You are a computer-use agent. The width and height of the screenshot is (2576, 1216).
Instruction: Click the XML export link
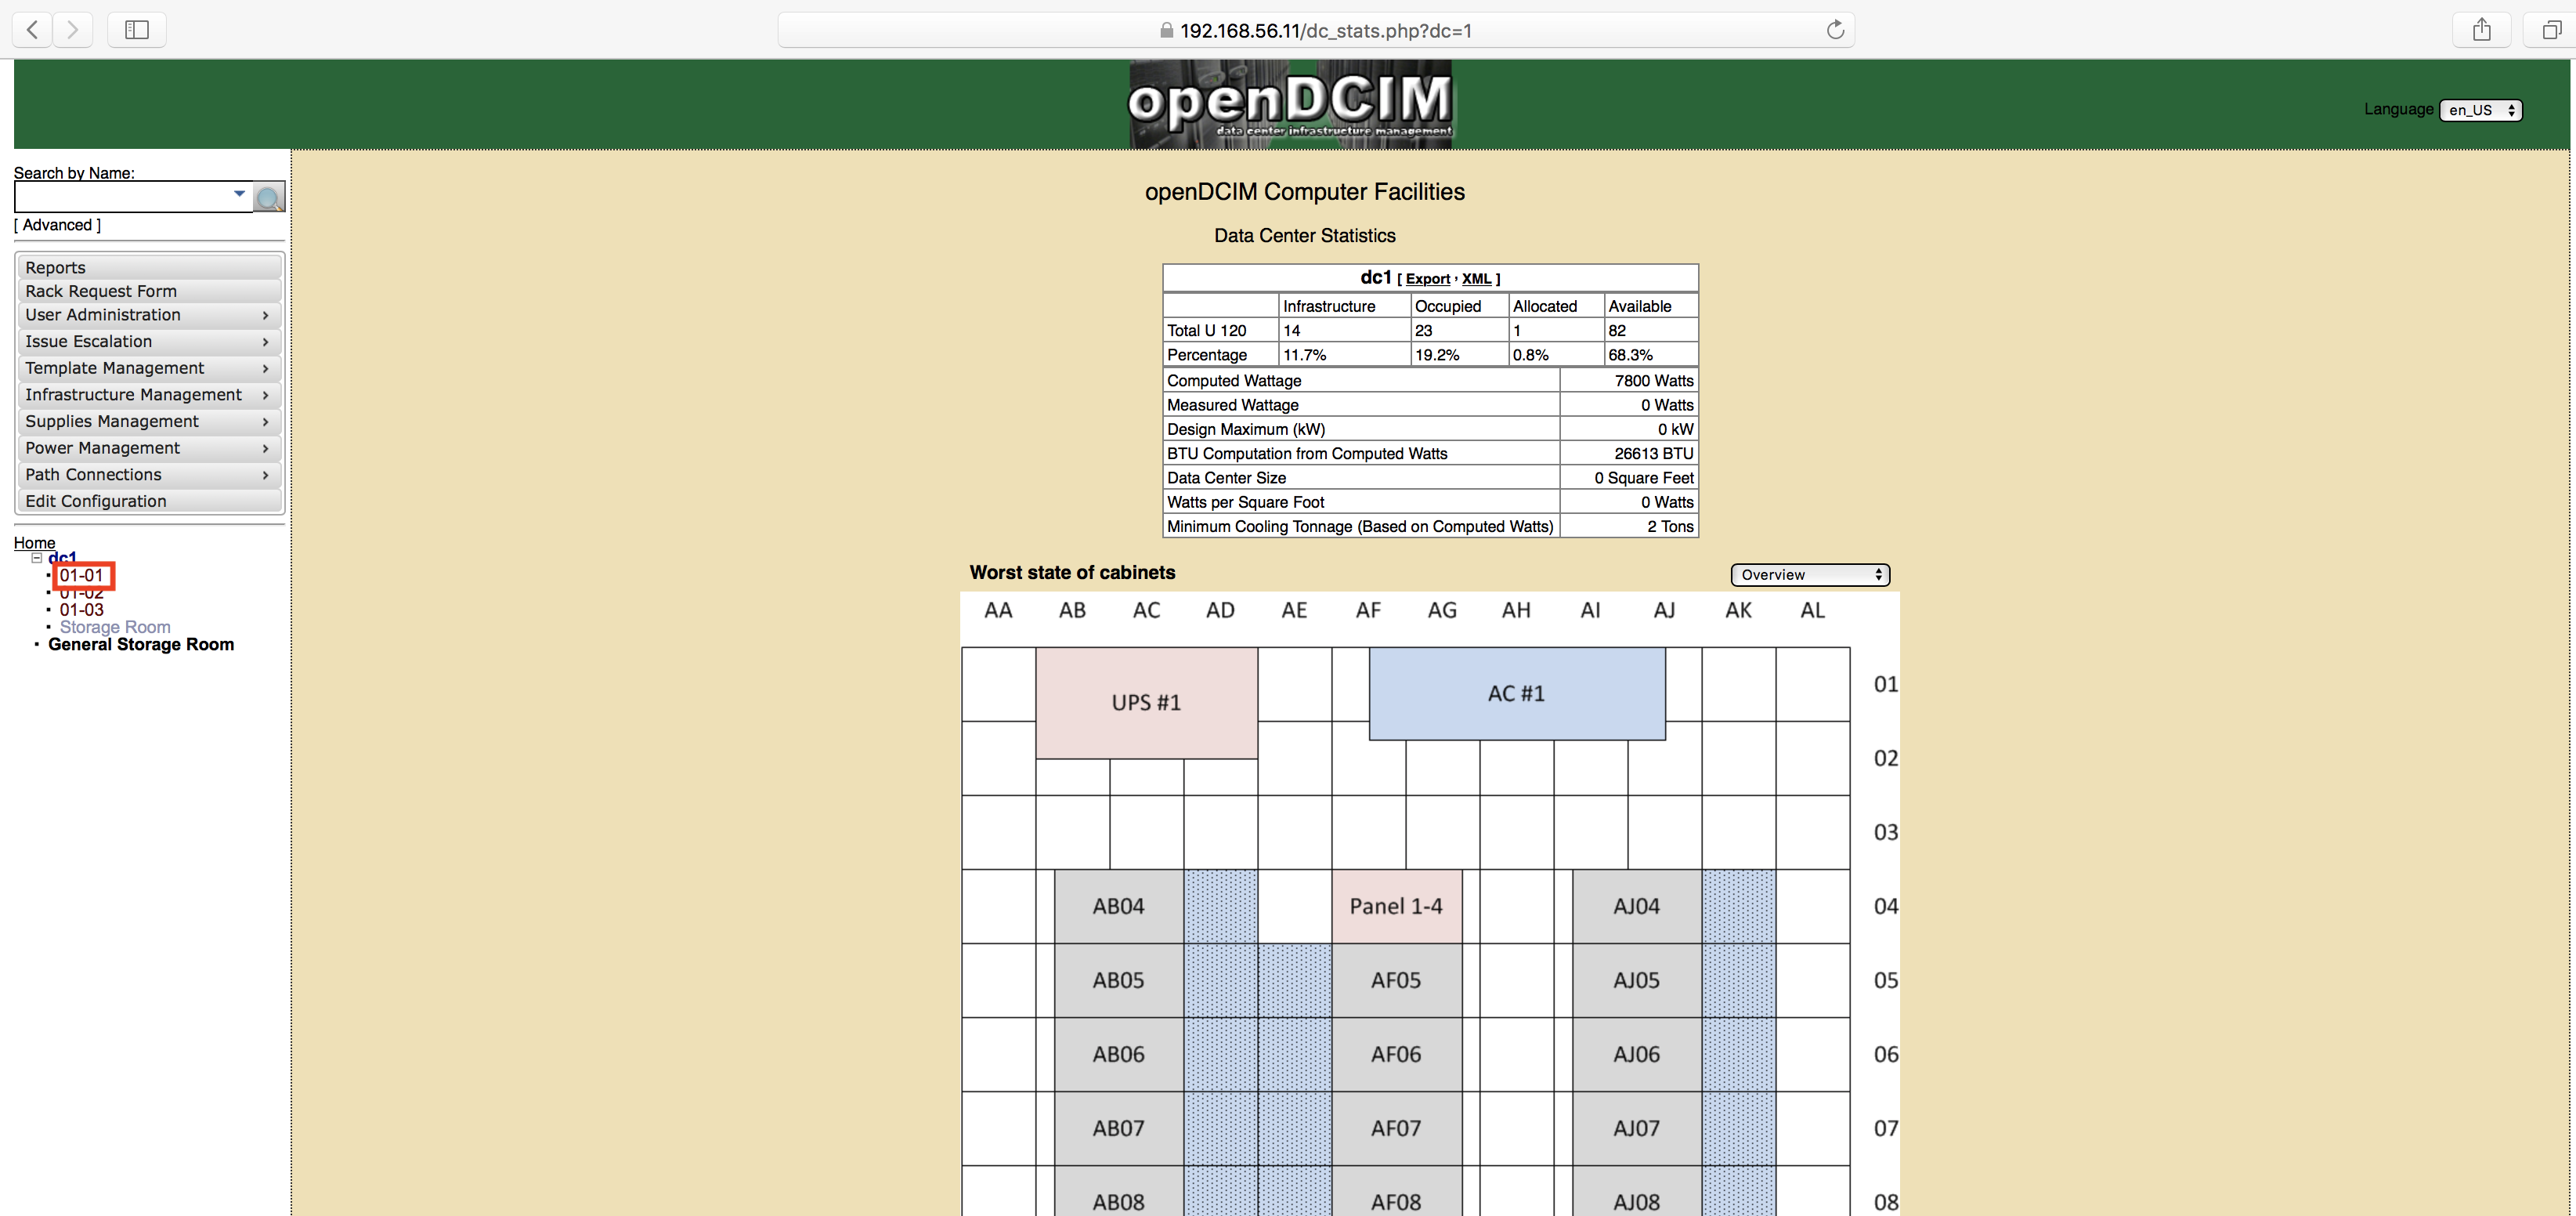1476,279
